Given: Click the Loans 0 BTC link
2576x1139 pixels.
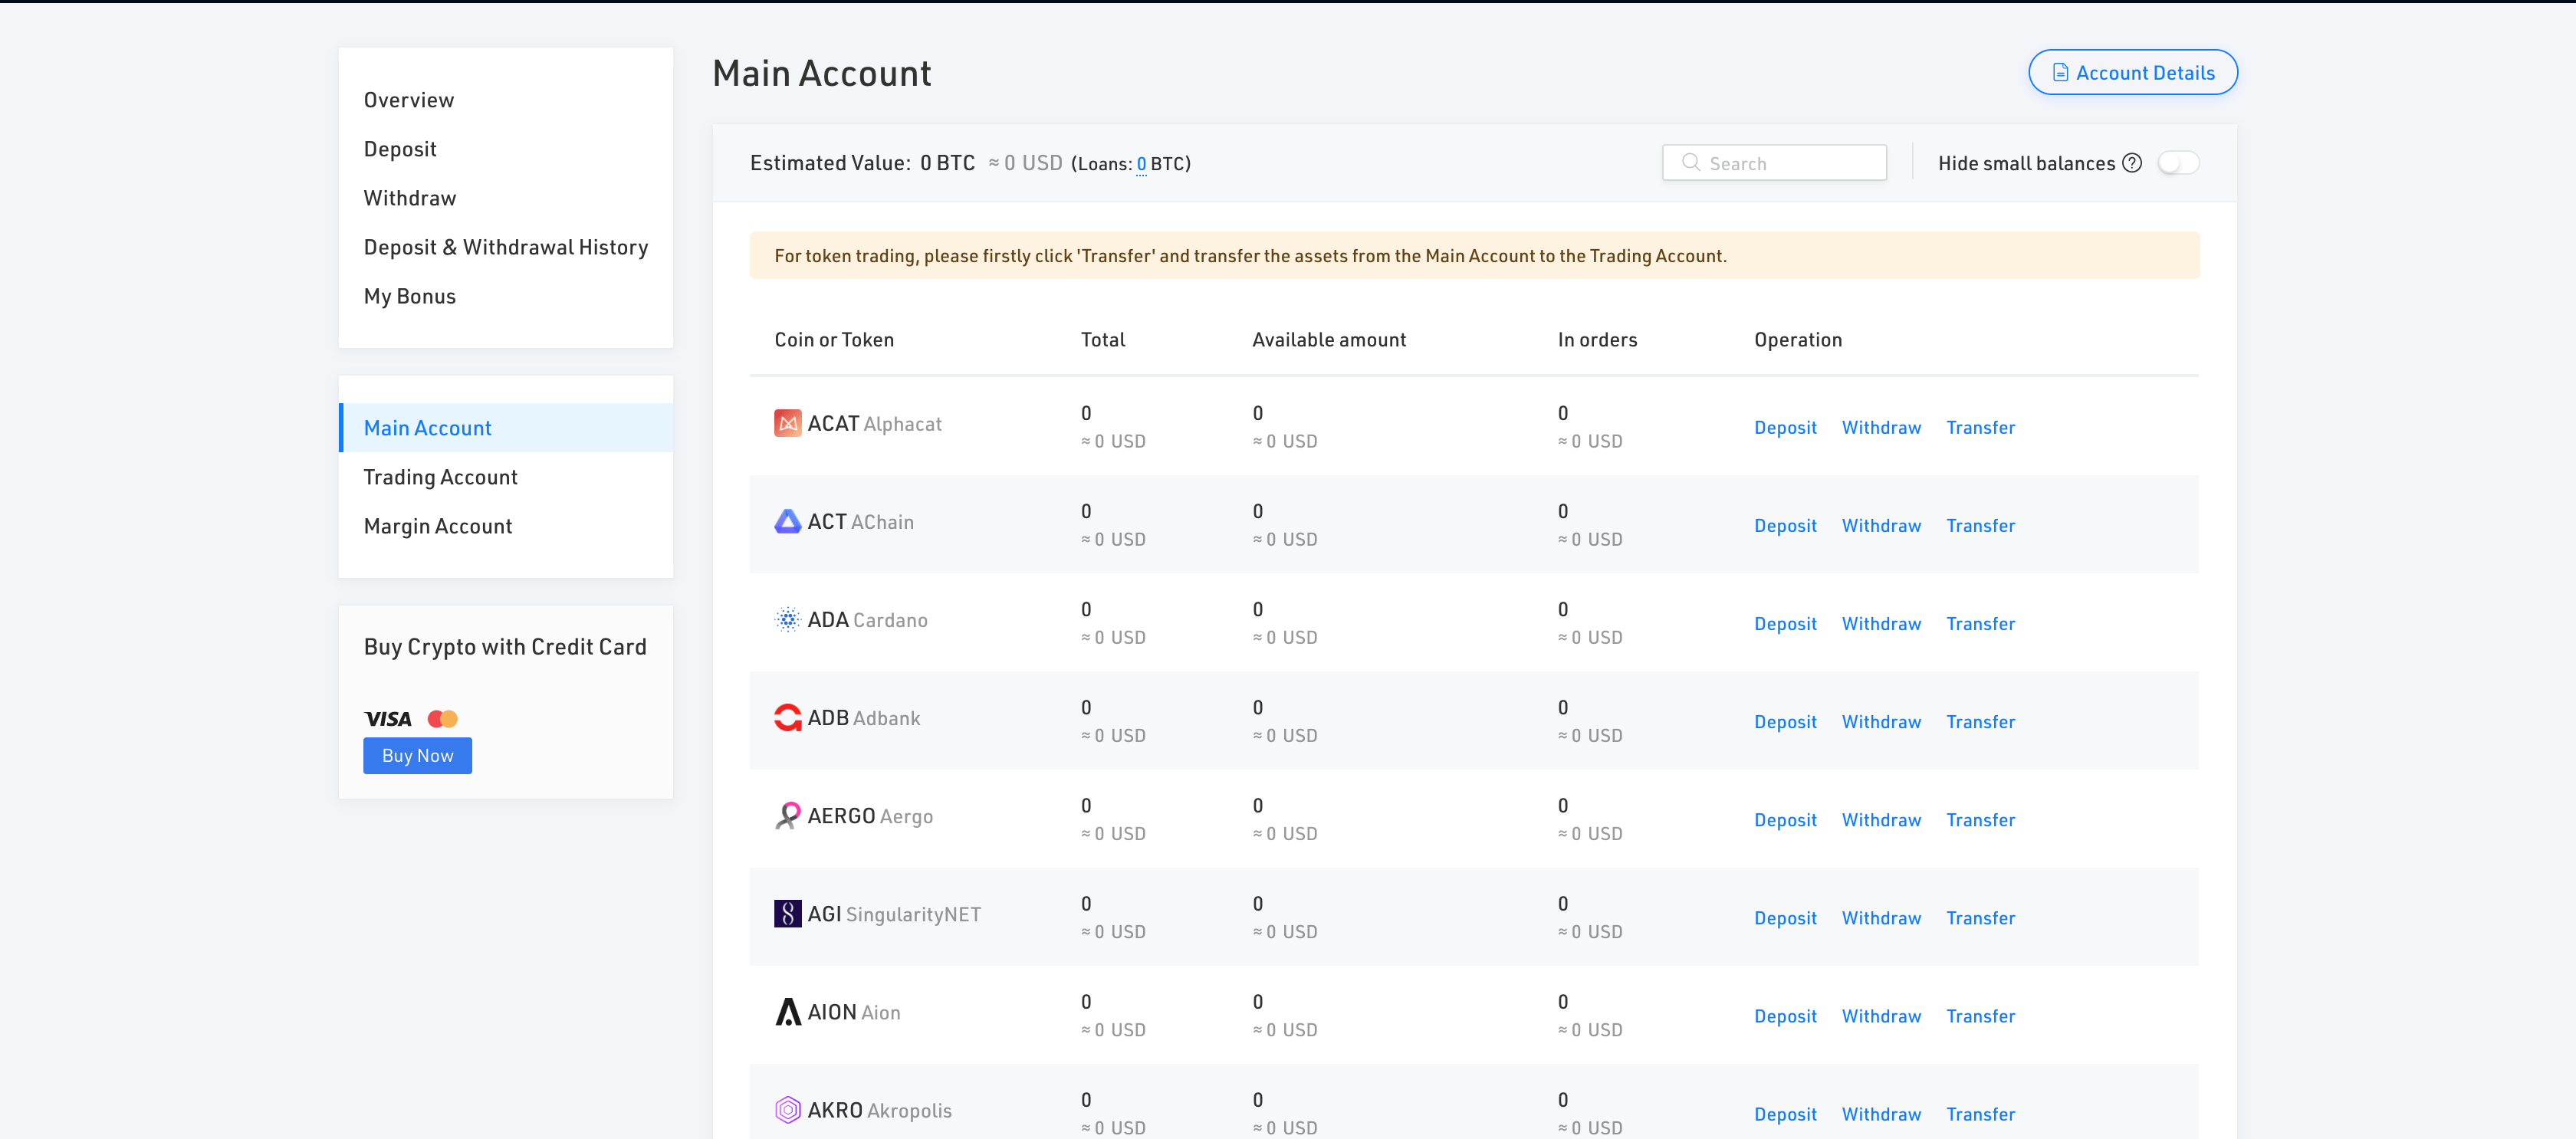Looking at the screenshot, I should pos(1141,164).
